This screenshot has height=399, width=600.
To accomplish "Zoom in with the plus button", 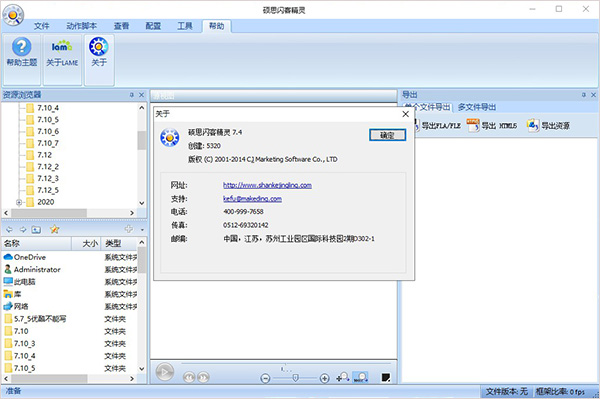I will click(x=324, y=378).
